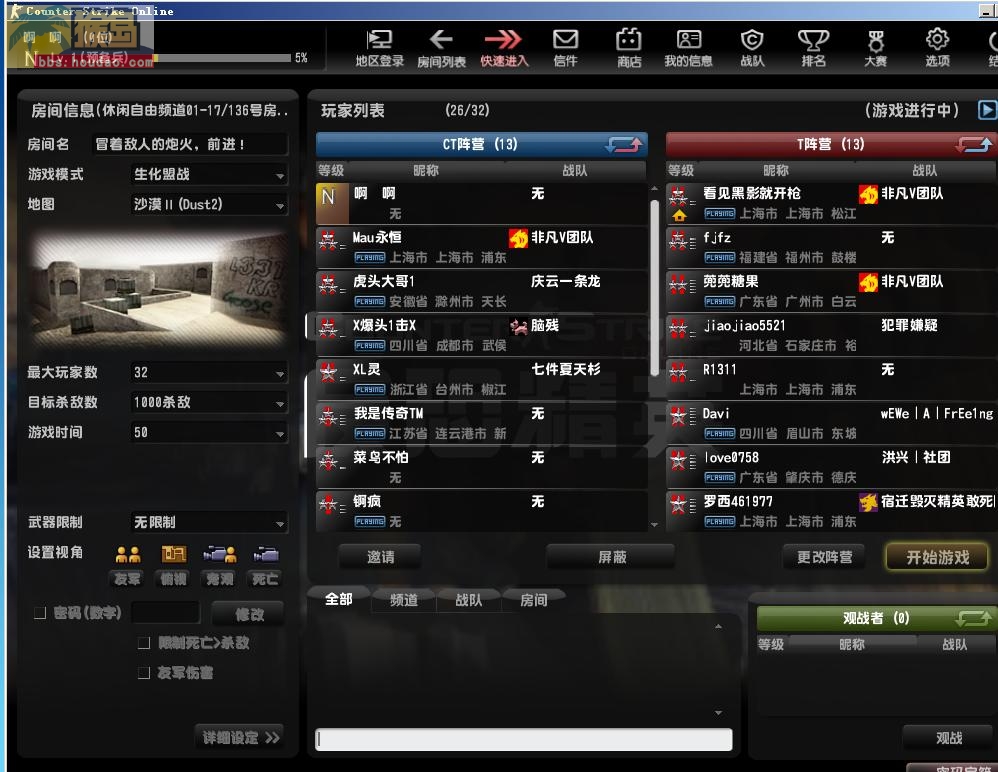The height and width of the screenshot is (772, 998).
Task: Click the blue play icon beside 游戏进行中
Action: pyautogui.click(x=987, y=110)
